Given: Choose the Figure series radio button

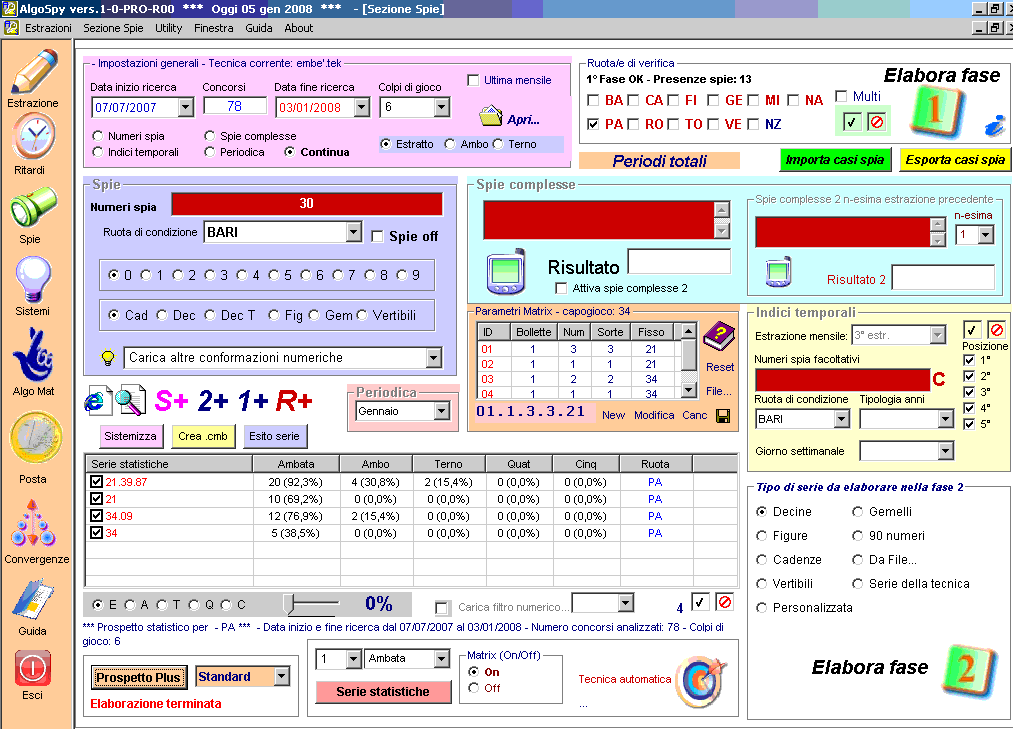Looking at the screenshot, I should [762, 536].
